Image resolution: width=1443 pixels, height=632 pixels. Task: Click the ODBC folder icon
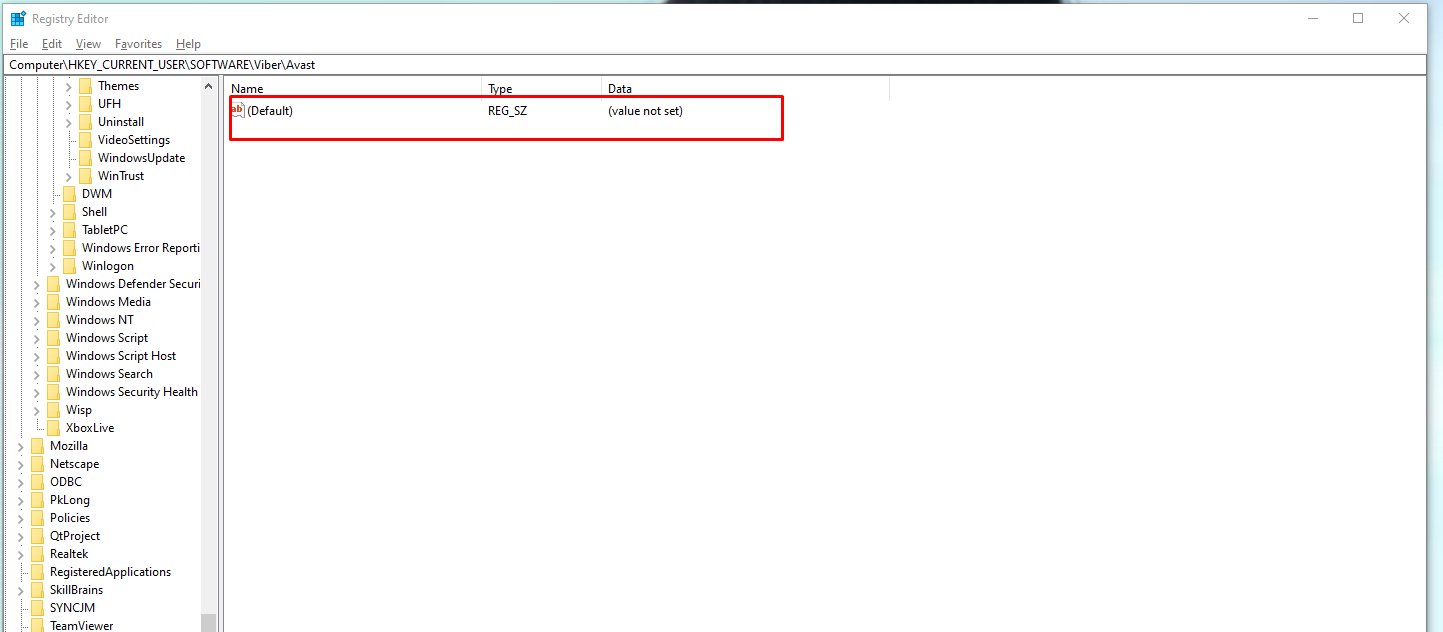tap(37, 482)
